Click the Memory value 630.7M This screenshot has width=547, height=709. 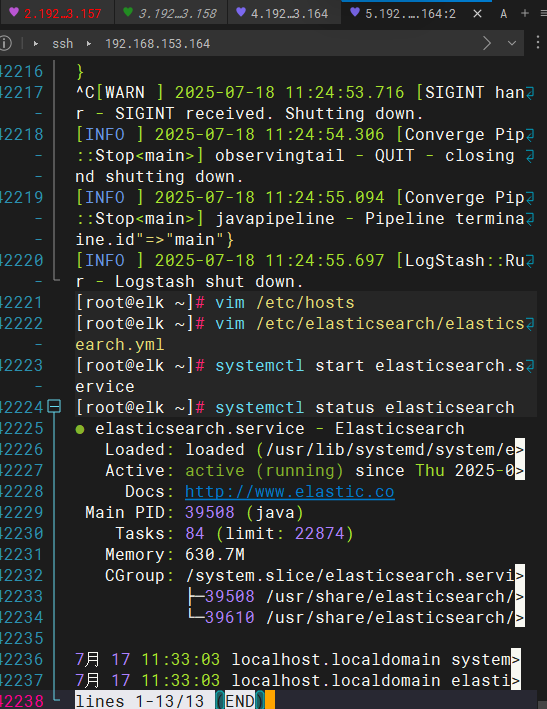click(215, 554)
